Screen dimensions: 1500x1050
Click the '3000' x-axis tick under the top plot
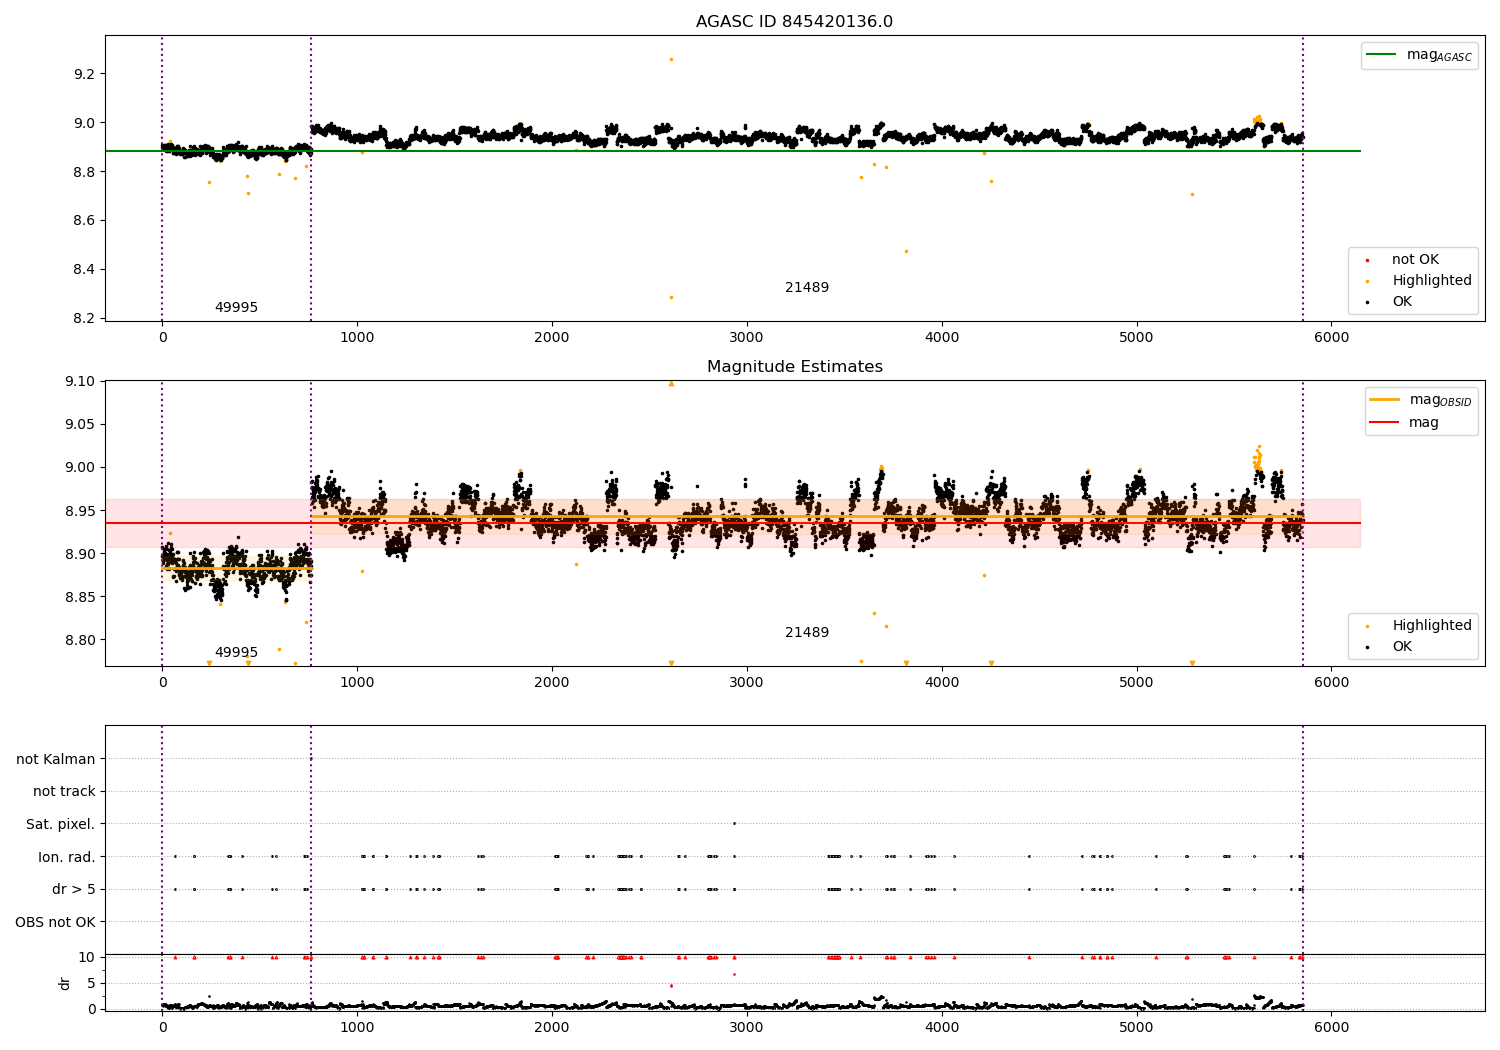tap(747, 338)
